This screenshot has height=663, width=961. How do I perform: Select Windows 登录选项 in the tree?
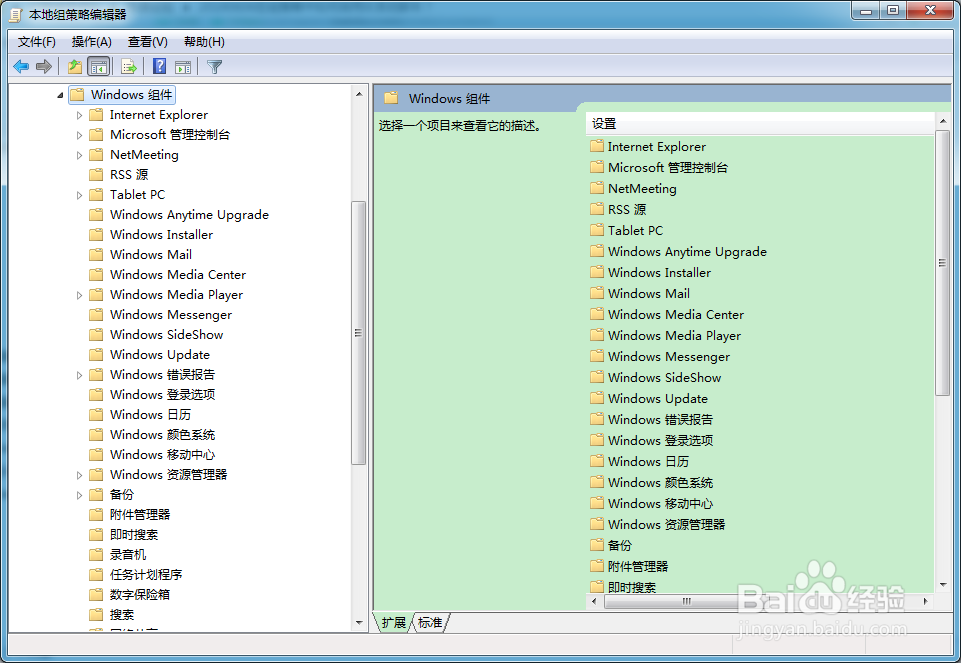click(162, 395)
